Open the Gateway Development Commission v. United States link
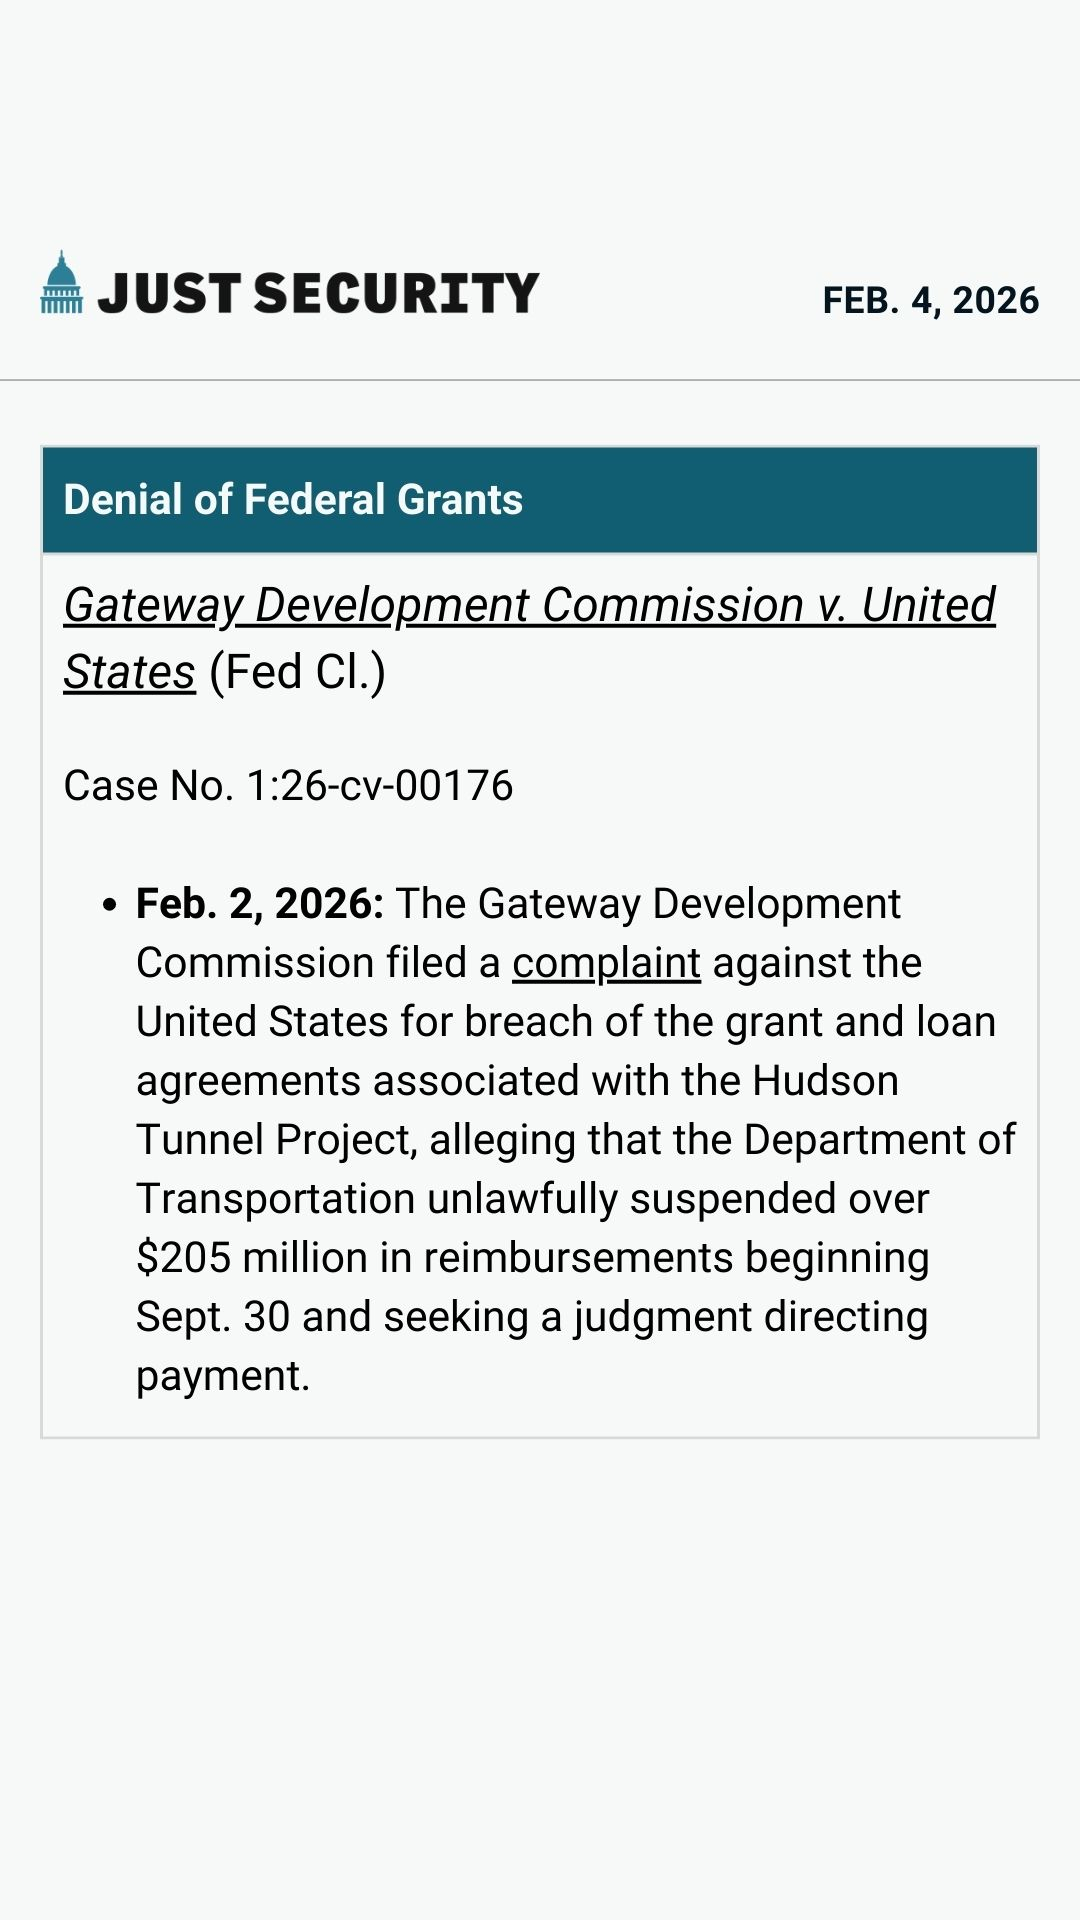 click(x=529, y=606)
